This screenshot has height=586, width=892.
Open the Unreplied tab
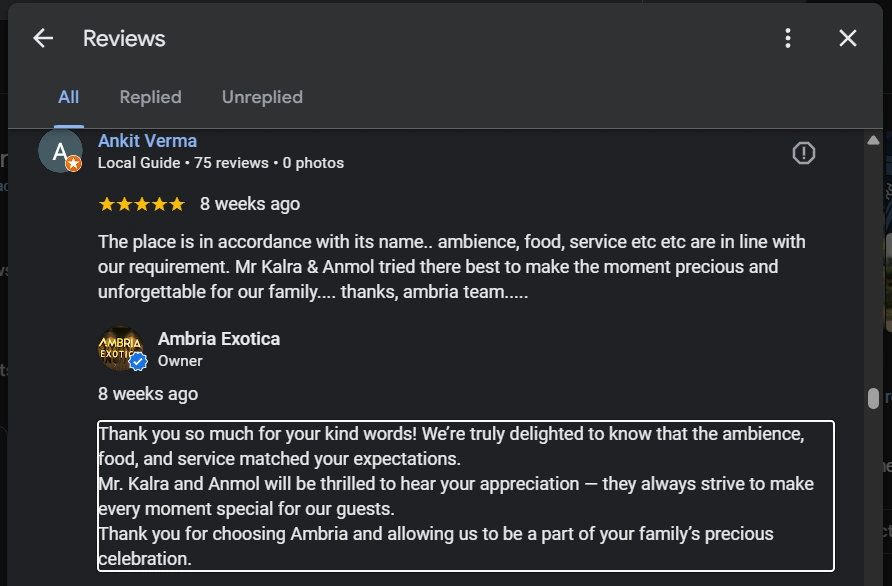pos(262,97)
